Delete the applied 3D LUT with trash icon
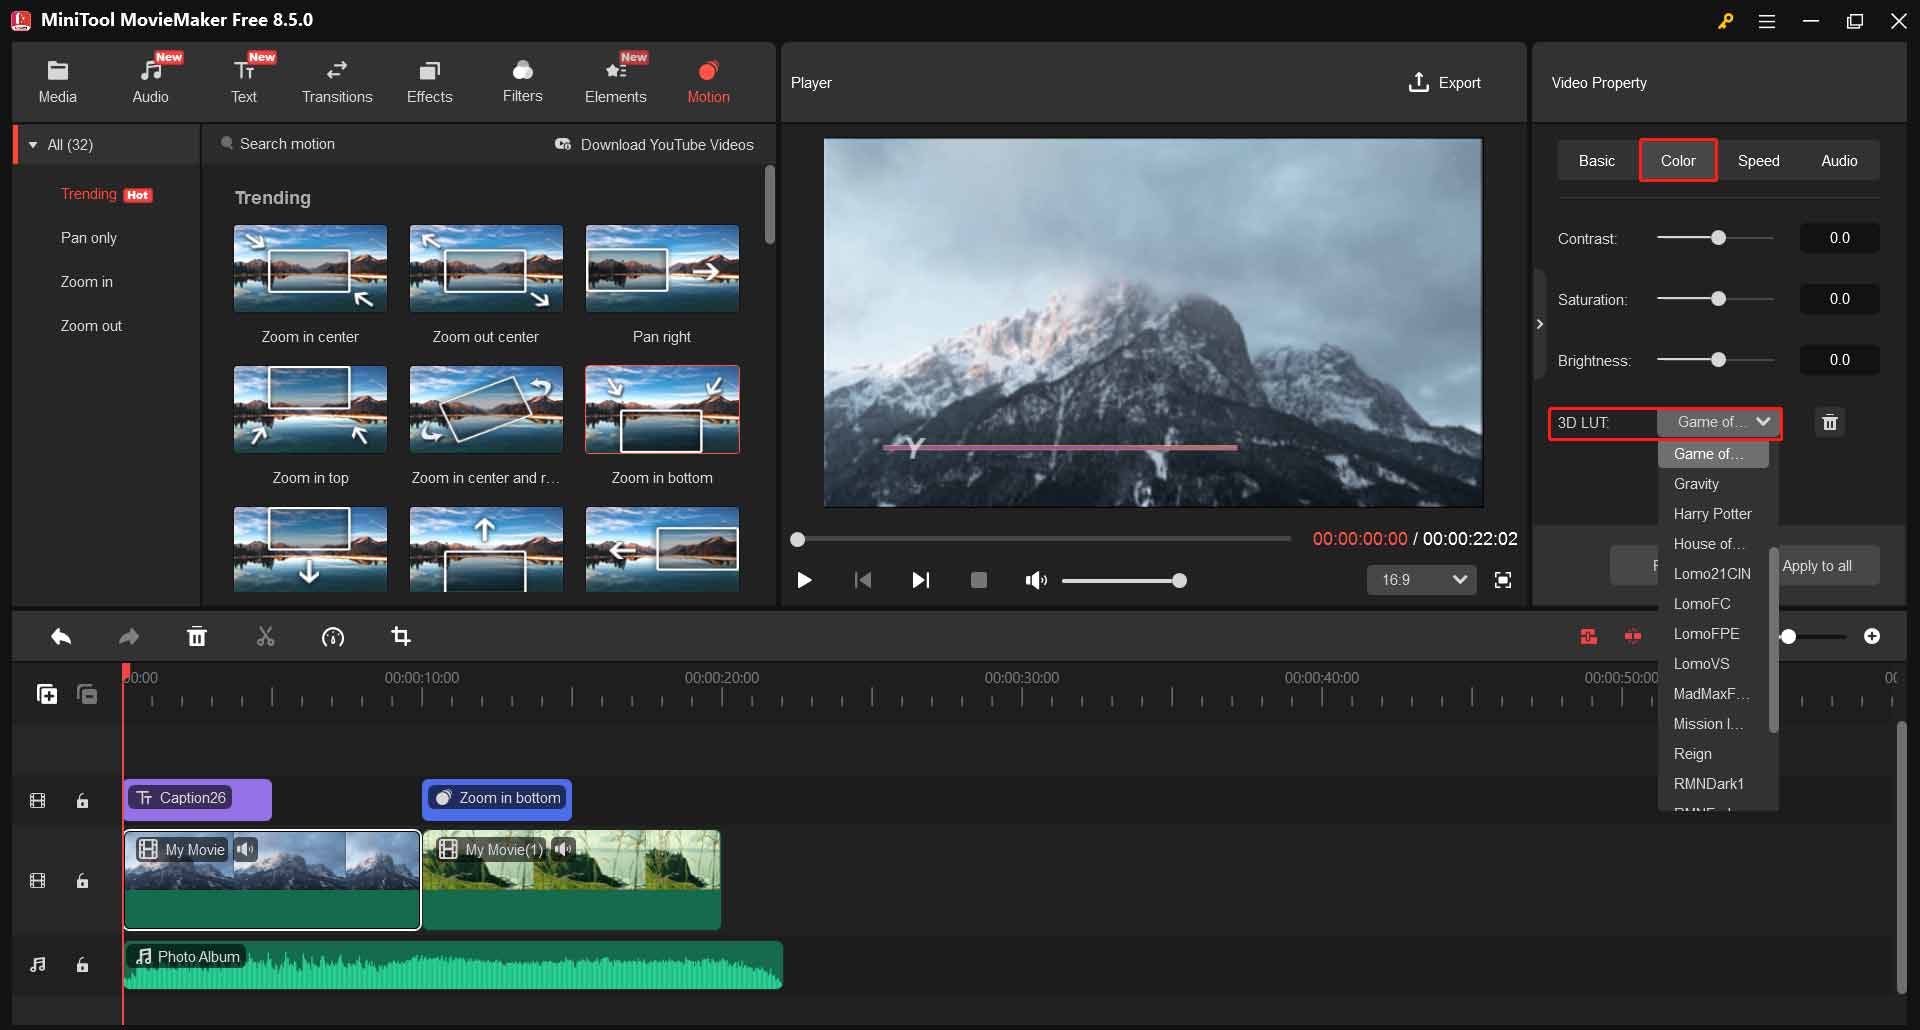1920x1030 pixels. pyautogui.click(x=1829, y=422)
